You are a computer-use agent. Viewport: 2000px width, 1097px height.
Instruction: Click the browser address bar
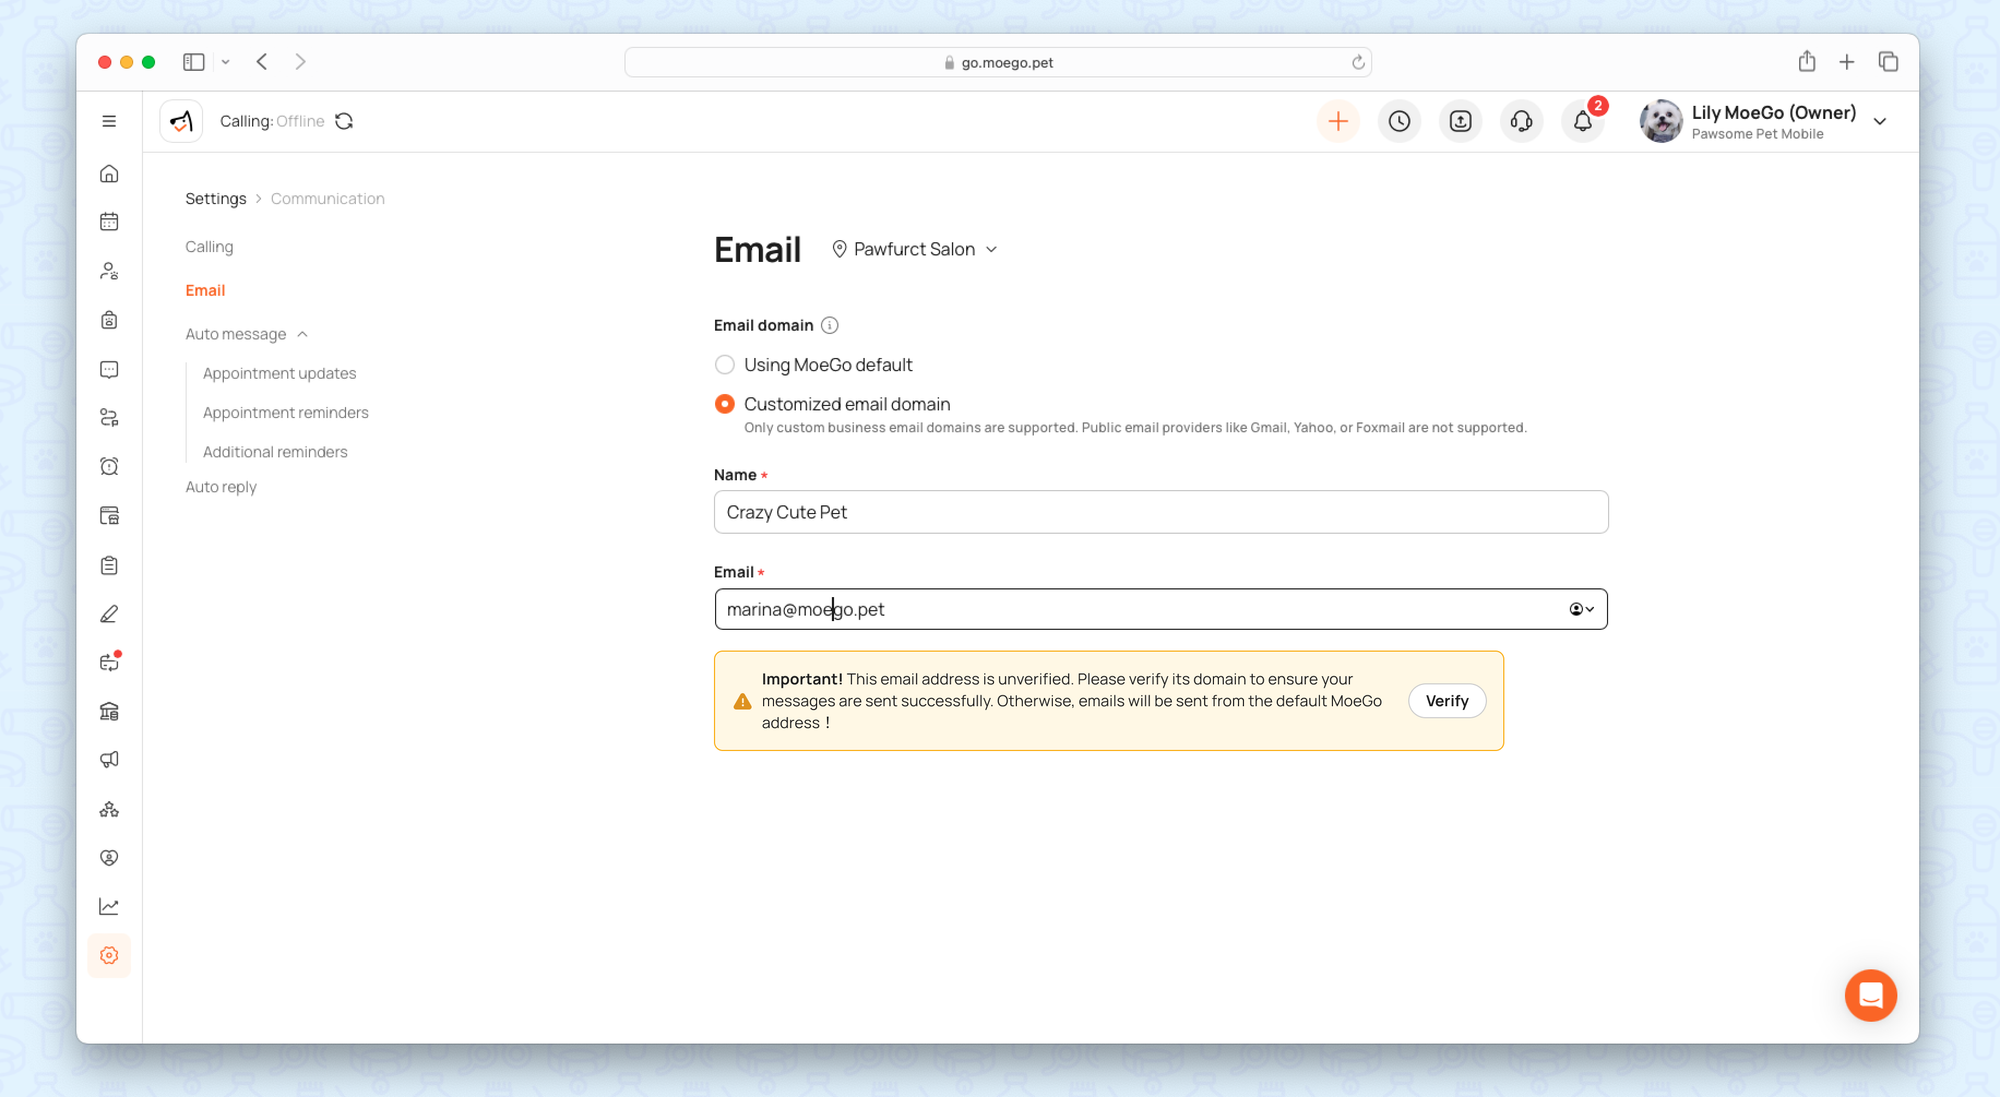tap(997, 62)
